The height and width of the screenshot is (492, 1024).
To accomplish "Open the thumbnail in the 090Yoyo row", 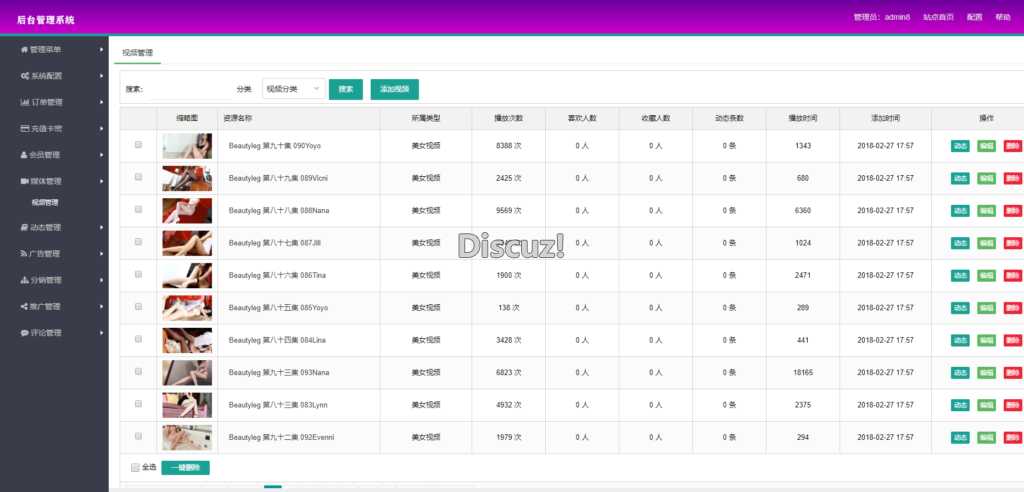I will [187, 146].
